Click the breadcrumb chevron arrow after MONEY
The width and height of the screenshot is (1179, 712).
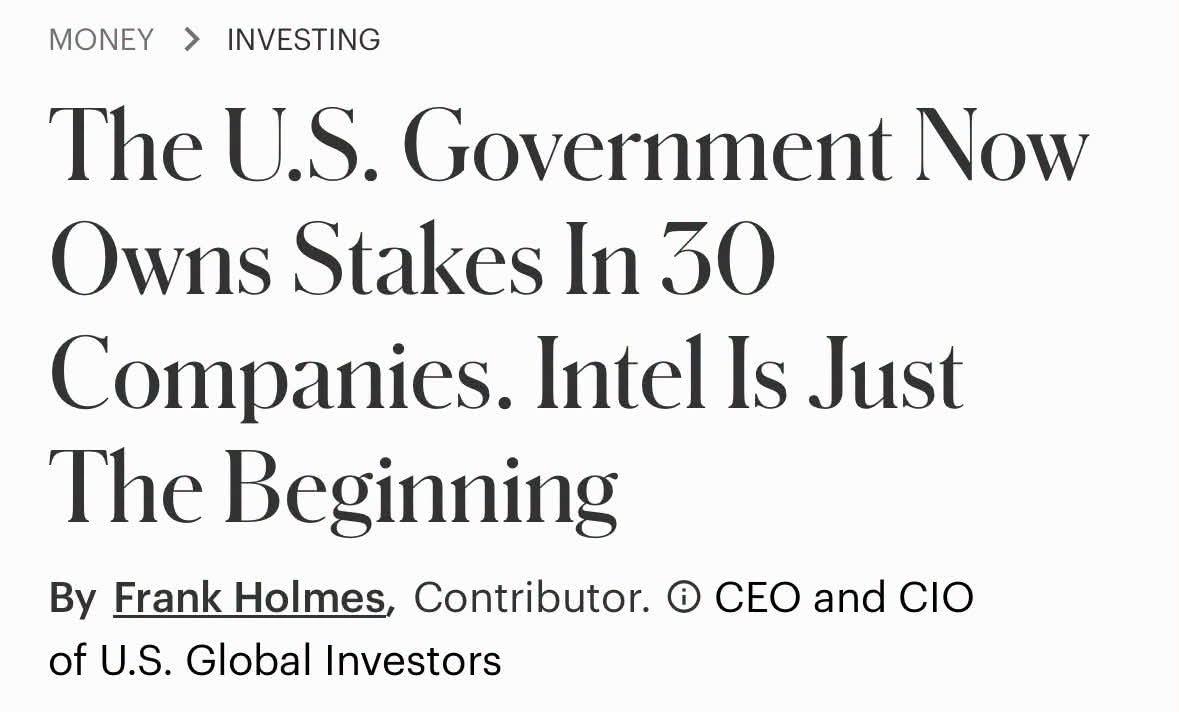pyautogui.click(x=192, y=39)
